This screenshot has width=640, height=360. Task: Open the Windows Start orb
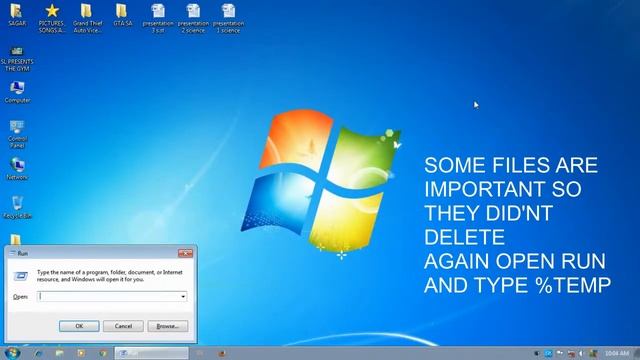(x=12, y=353)
